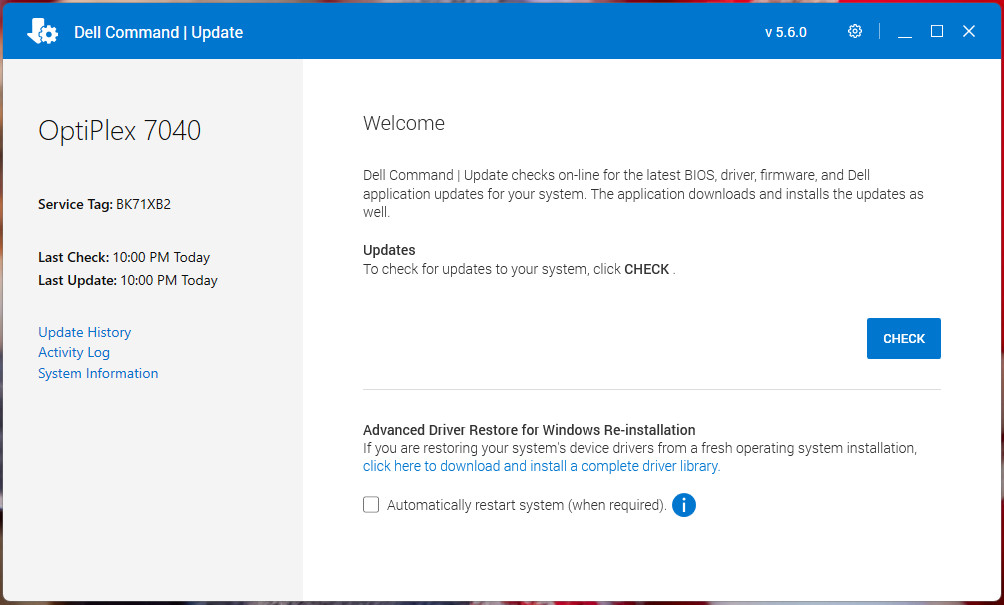Close the Dell Command Update window
The image size is (1004, 605).
point(969,31)
